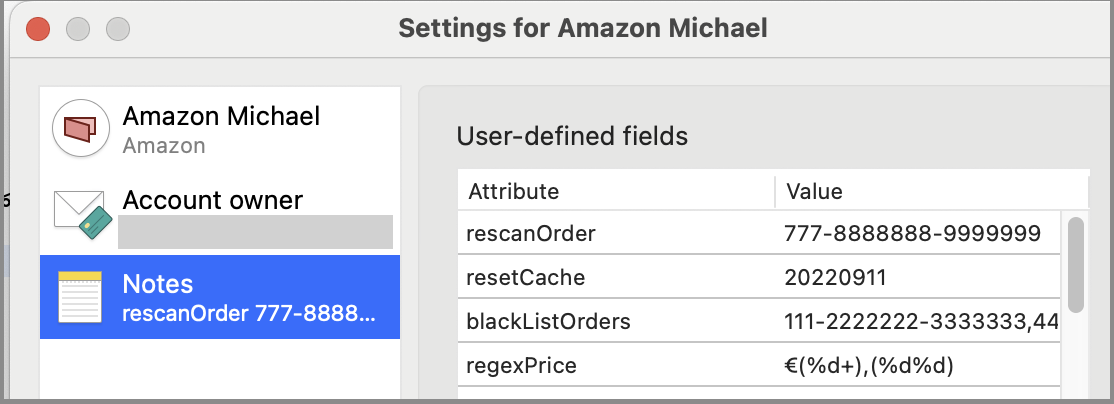Click the Notes notepad icon
Viewport: 1114px width, 404px height.
[x=81, y=297]
